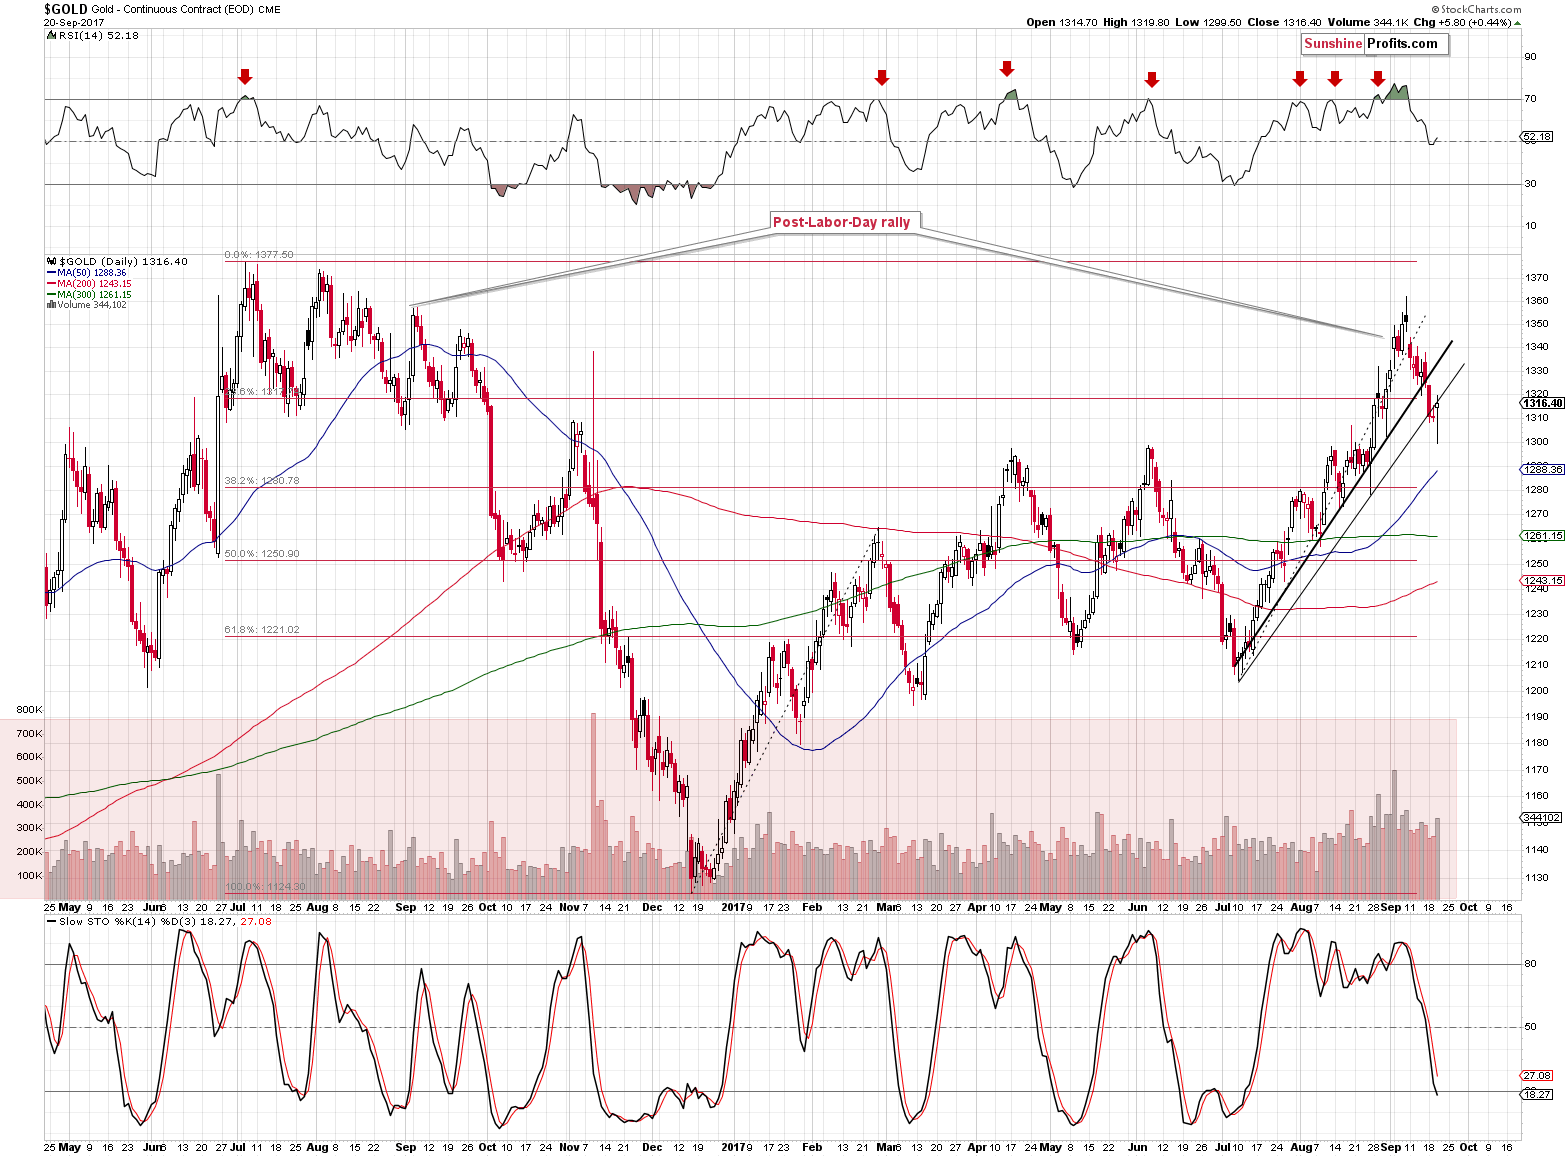Click the 61.8%: 1221.02 Fibonacci label
This screenshot has width=1565, height=1157.
click(x=262, y=630)
